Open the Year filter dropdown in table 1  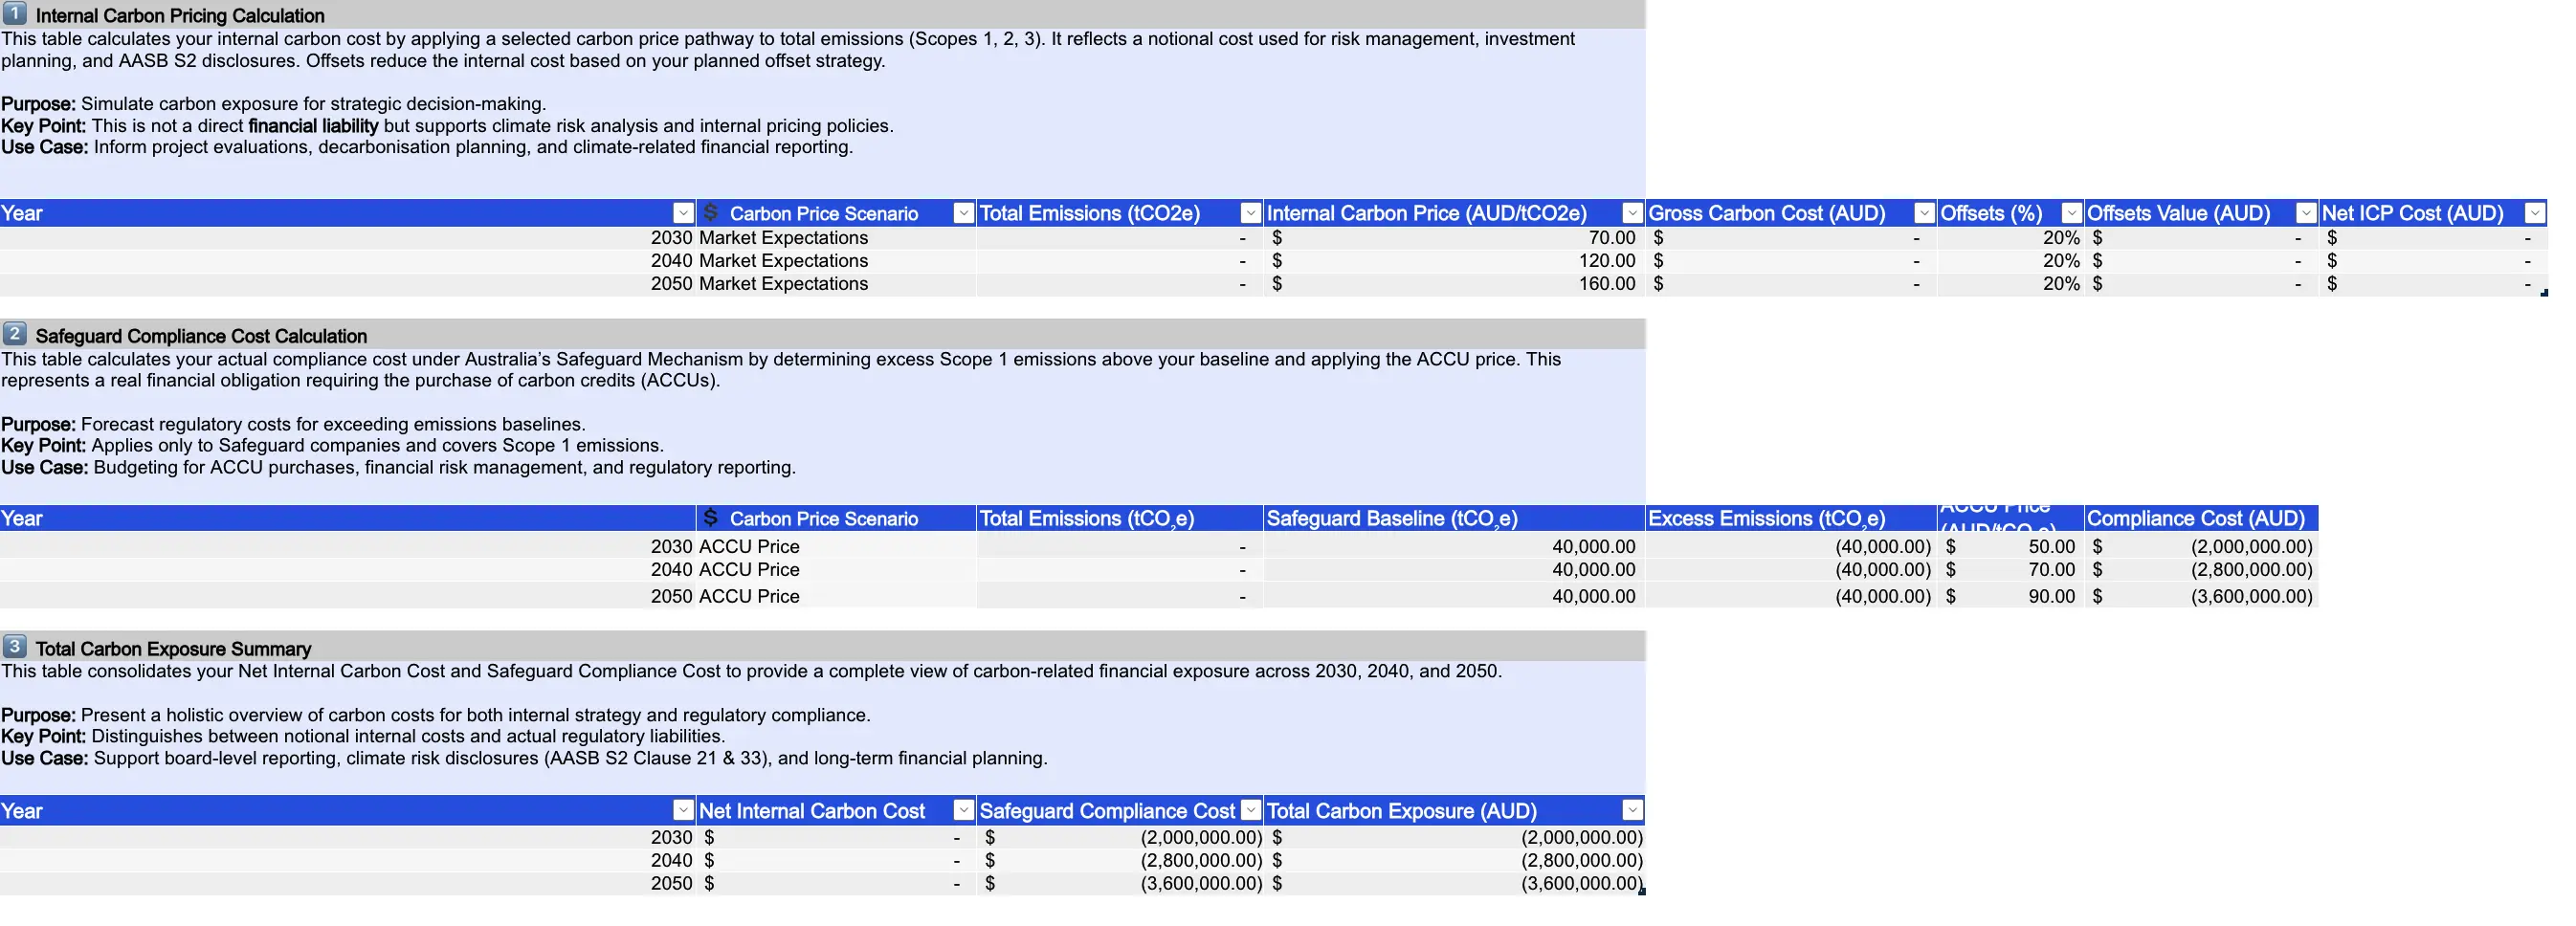[x=683, y=213]
